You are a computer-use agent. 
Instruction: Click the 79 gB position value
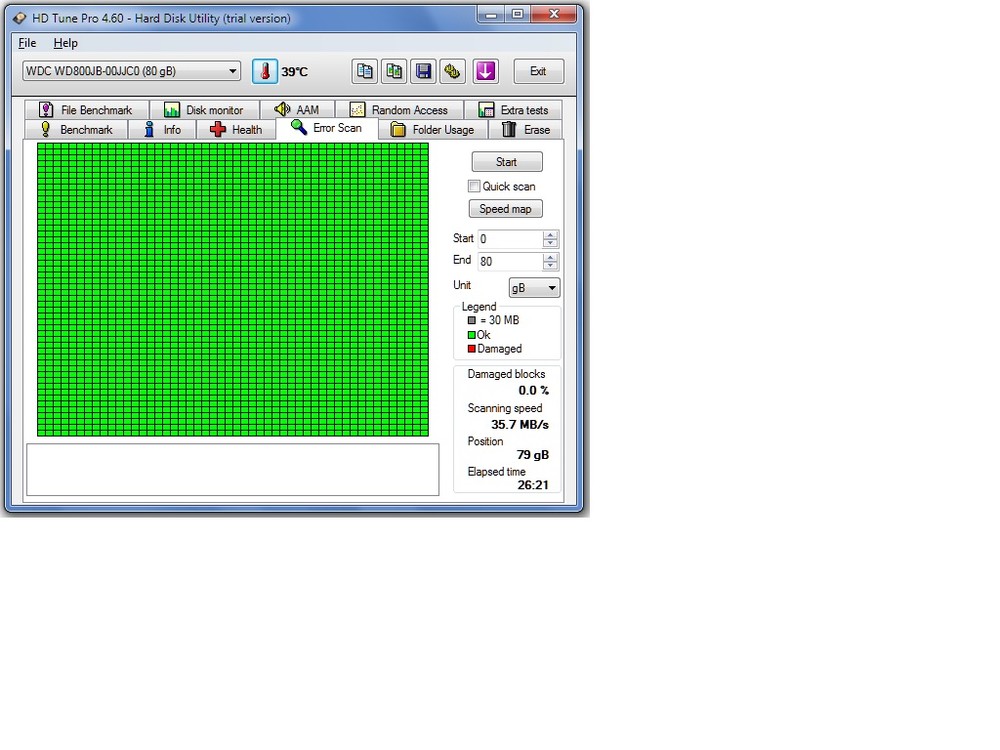click(x=533, y=455)
